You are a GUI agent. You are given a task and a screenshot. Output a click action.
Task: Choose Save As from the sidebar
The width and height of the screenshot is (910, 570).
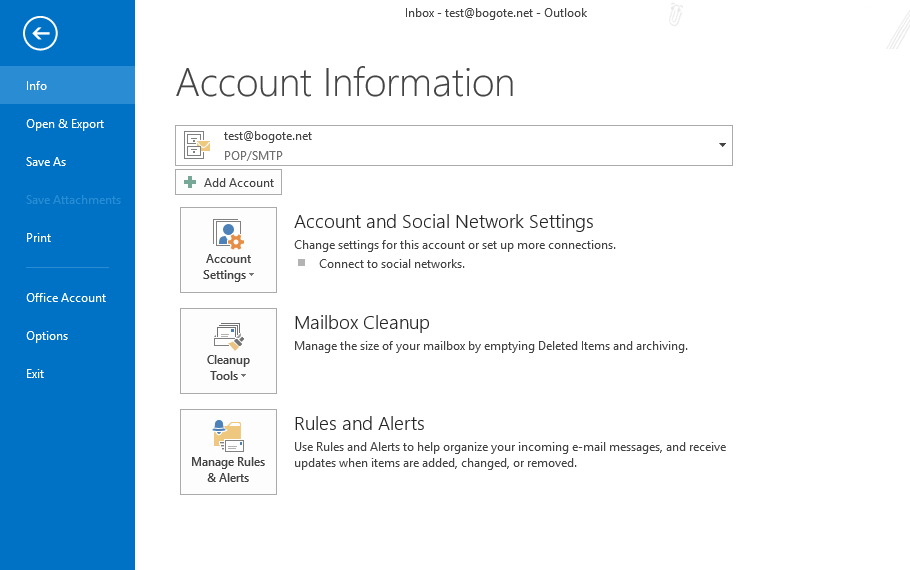pyautogui.click(x=46, y=162)
